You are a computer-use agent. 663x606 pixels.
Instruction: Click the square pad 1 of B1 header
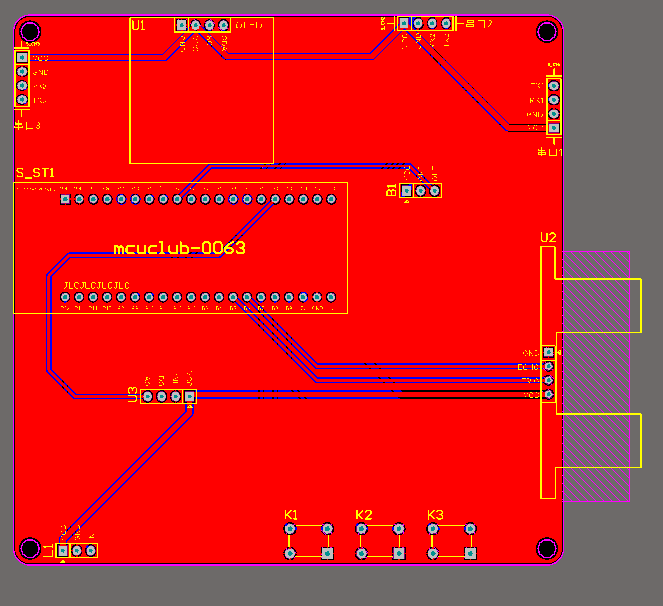tap(406, 191)
